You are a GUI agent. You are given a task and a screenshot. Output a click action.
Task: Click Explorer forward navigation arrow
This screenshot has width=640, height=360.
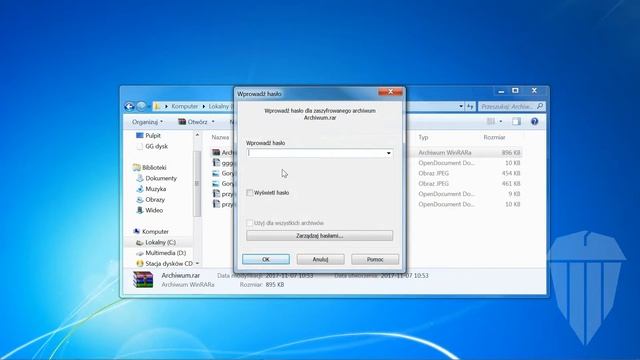click(x=141, y=106)
